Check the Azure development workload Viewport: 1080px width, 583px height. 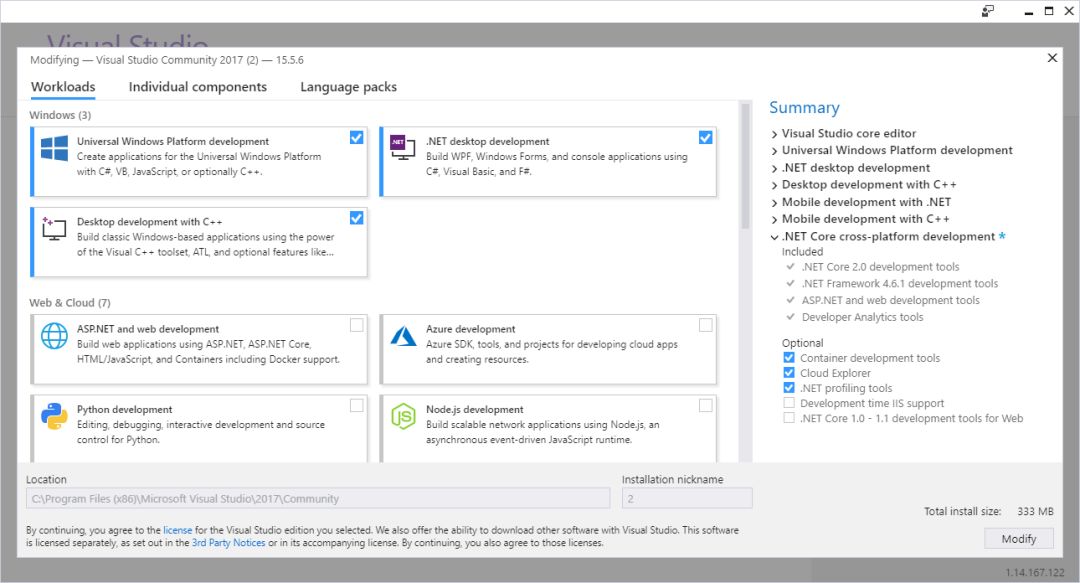pyautogui.click(x=706, y=325)
